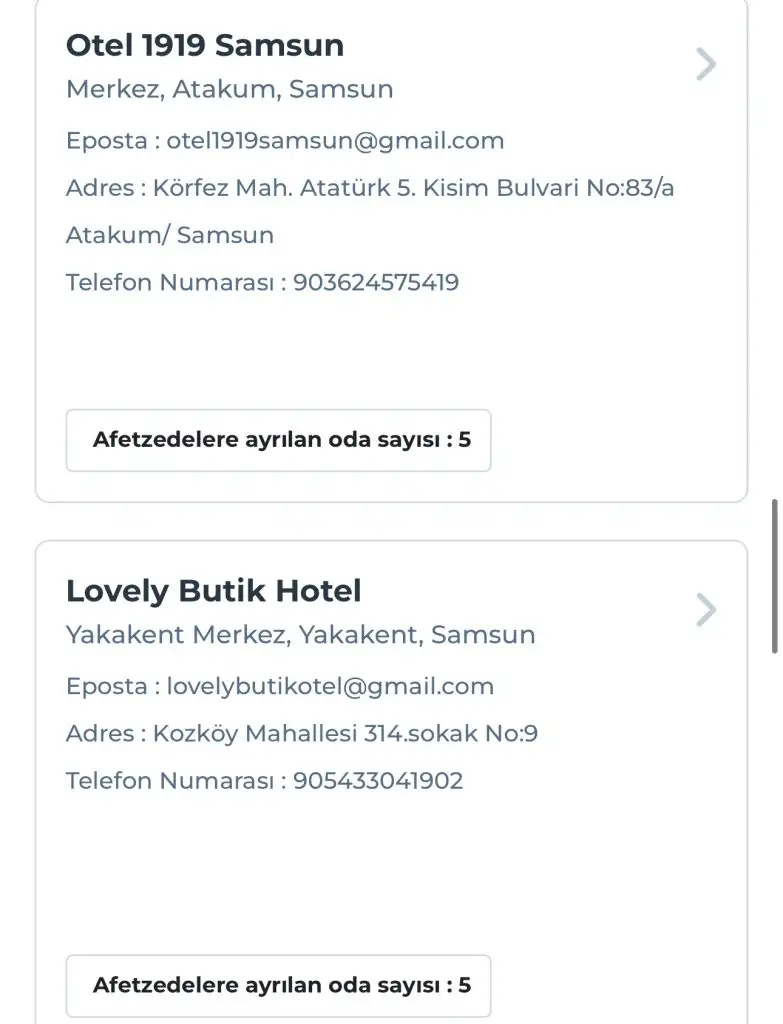Open lovelybutikotel@gmail.com email address
This screenshot has height=1024, width=783.
pyautogui.click(x=330, y=687)
